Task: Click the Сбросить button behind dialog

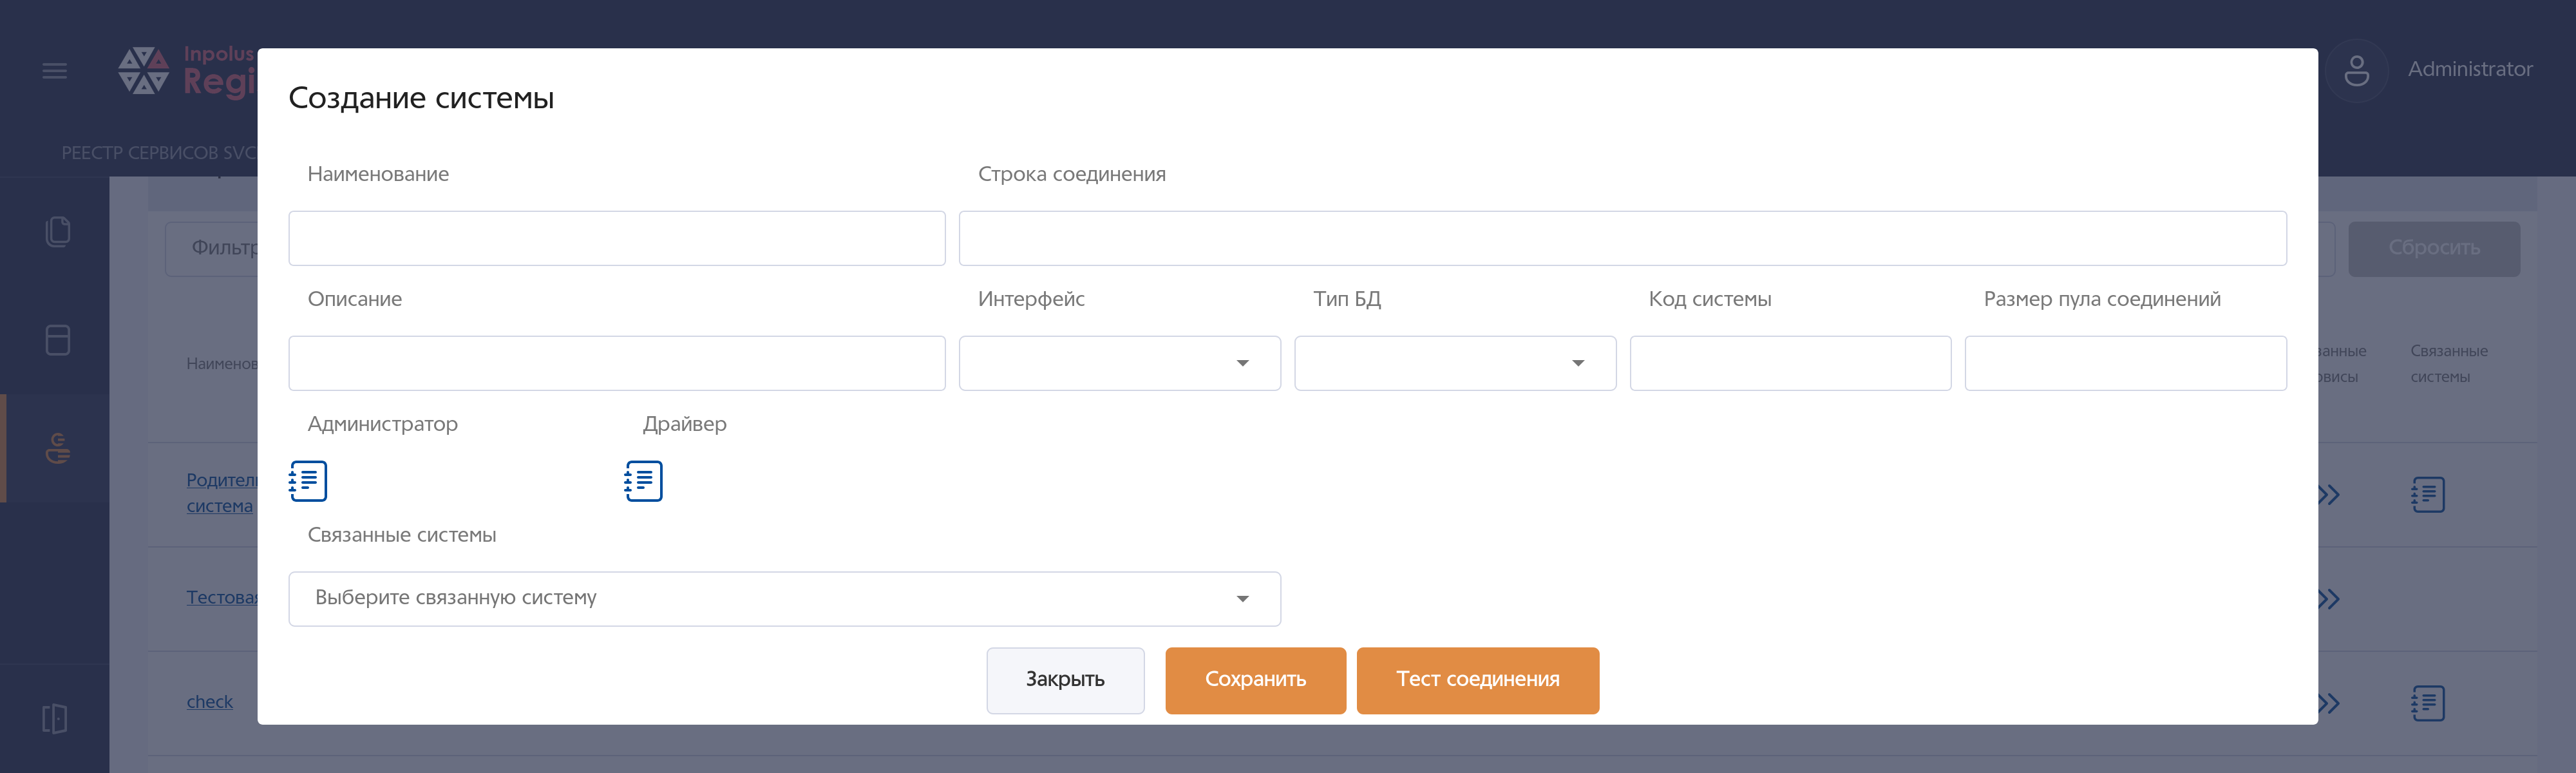Action: [x=2433, y=248]
